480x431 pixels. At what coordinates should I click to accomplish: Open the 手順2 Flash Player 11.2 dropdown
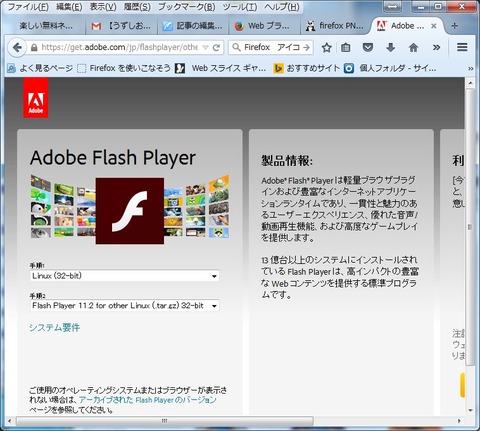tap(125, 305)
